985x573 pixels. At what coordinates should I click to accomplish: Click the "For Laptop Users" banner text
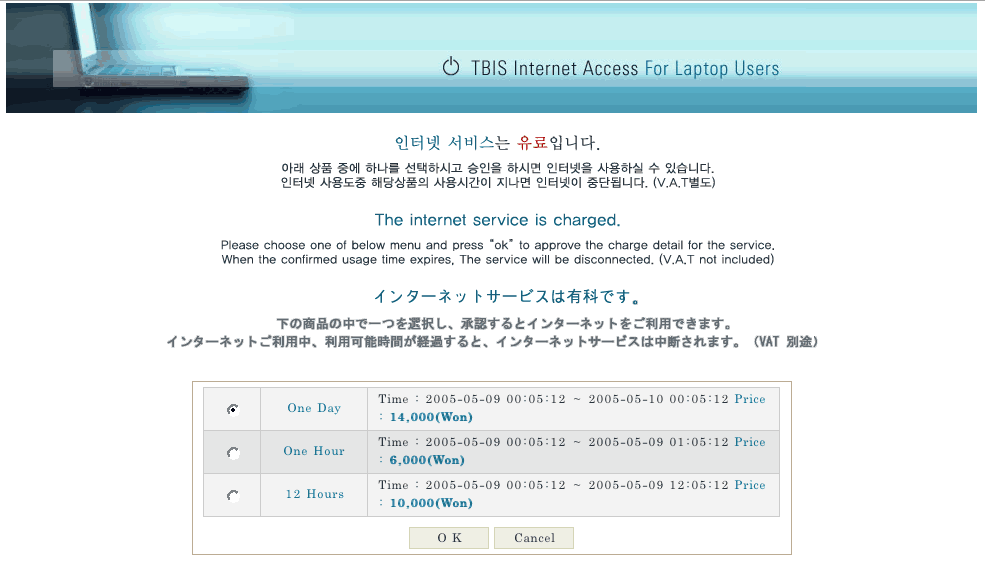711,69
